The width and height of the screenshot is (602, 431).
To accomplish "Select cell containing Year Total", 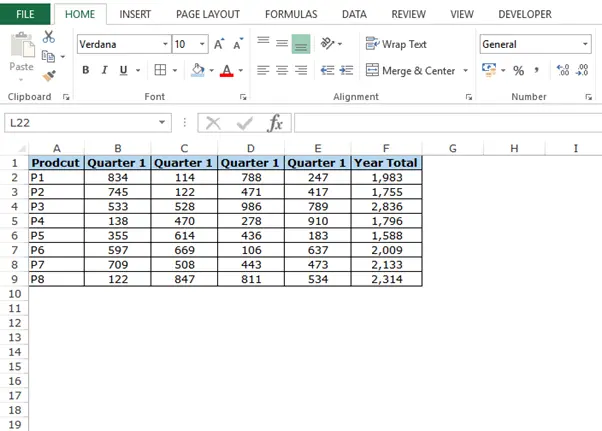I will 386,163.
